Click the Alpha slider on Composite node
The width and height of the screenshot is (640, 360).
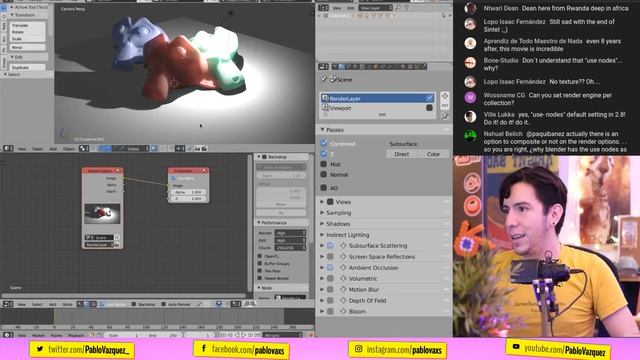tap(188, 192)
